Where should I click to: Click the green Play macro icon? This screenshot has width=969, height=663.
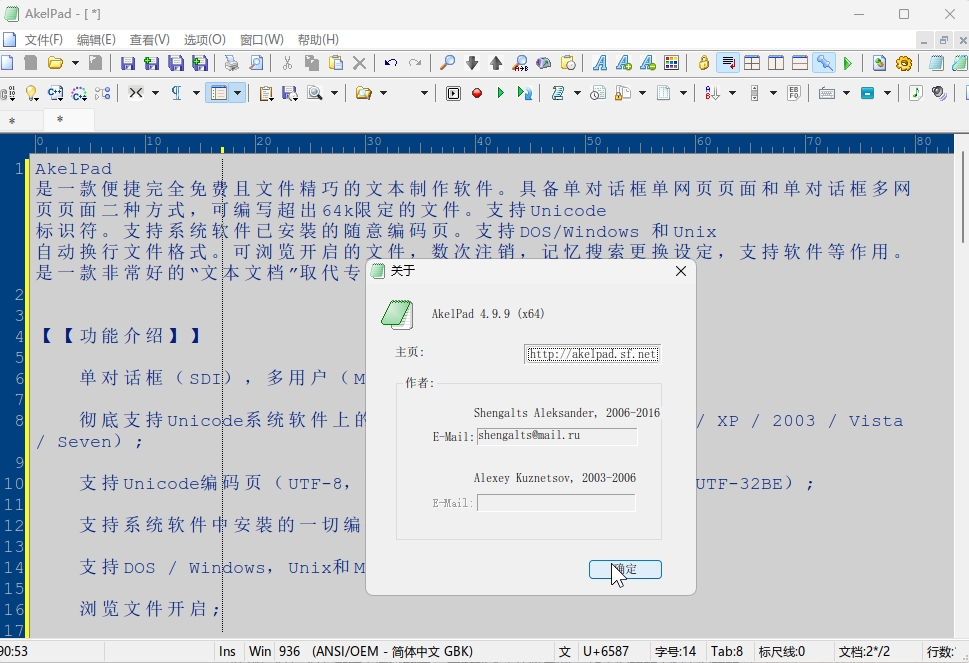[501, 93]
